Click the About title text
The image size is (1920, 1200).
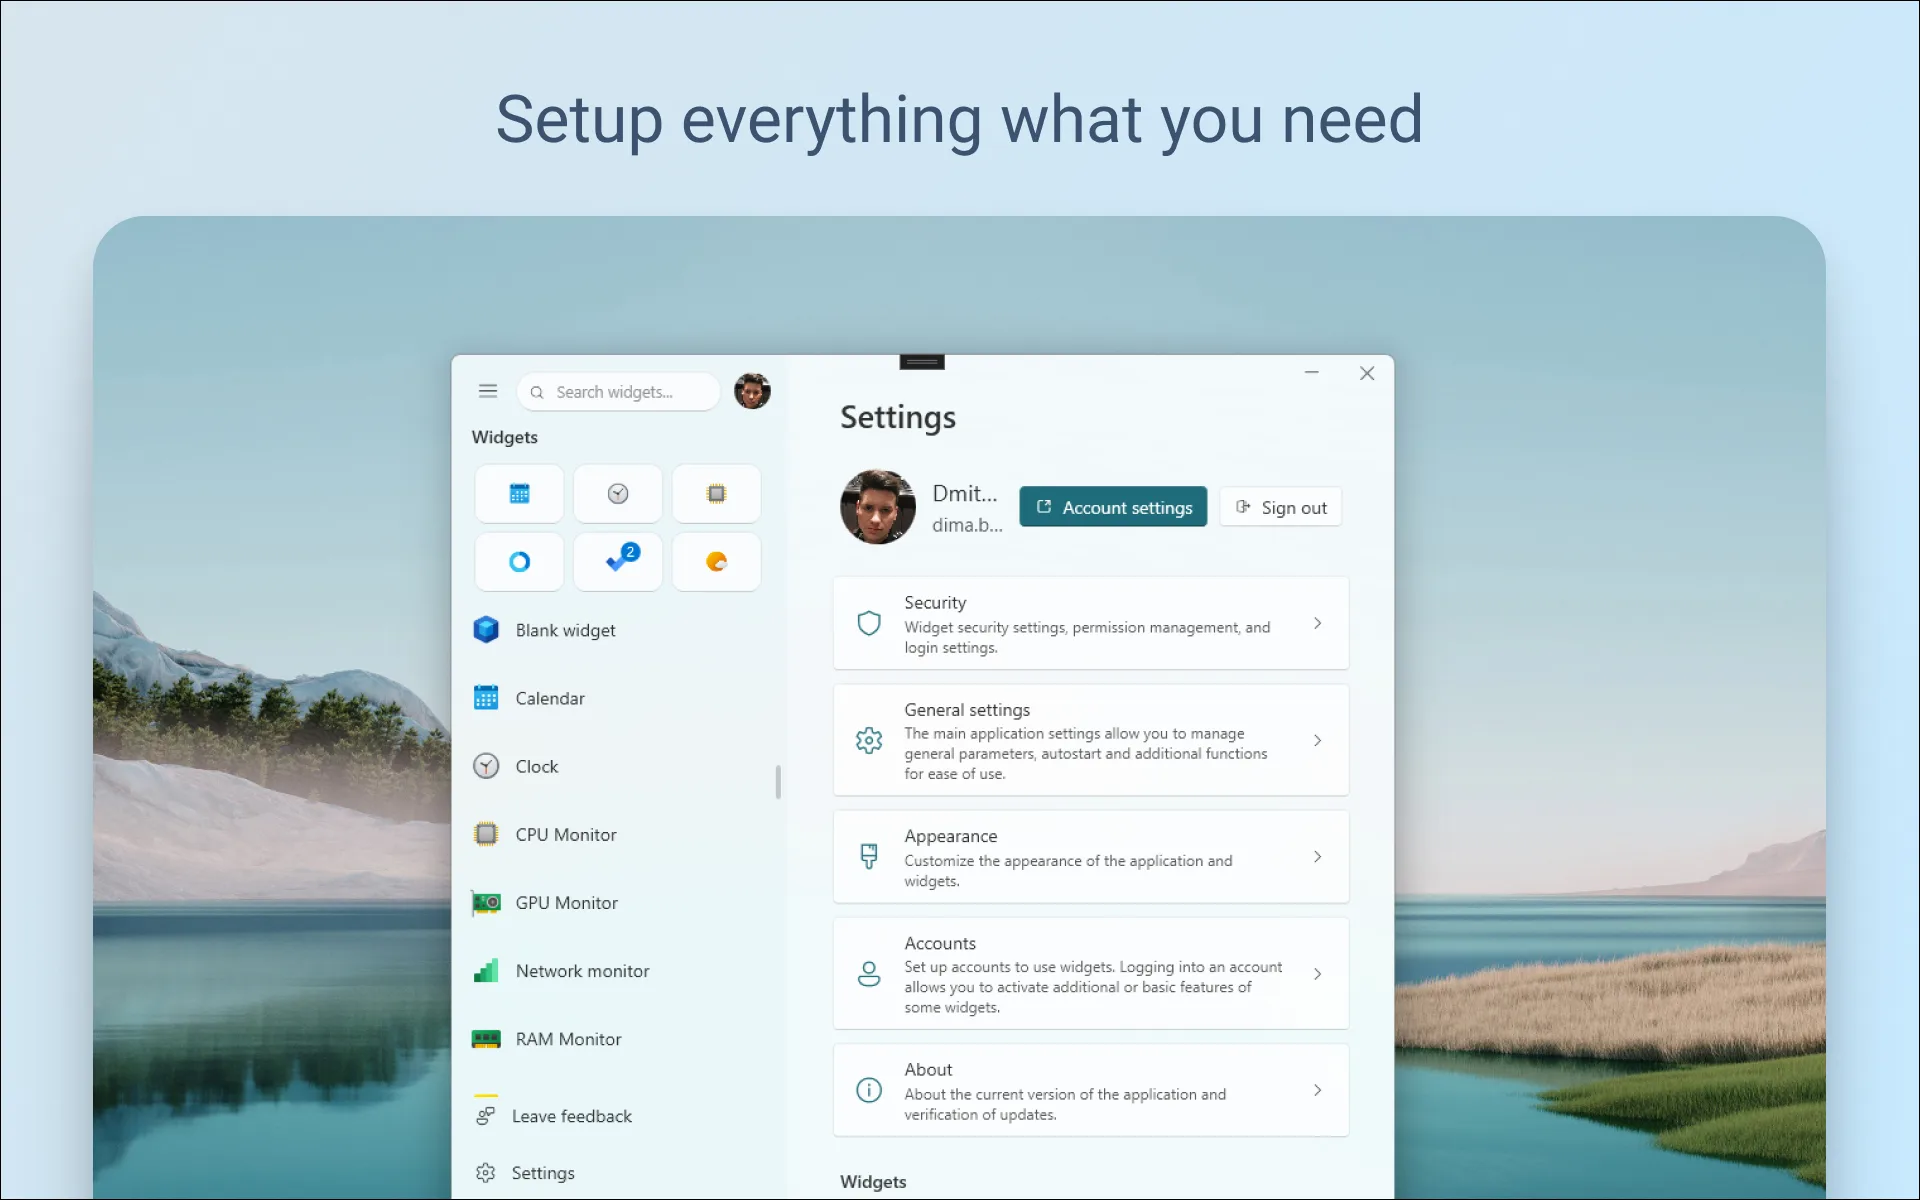coord(928,1070)
